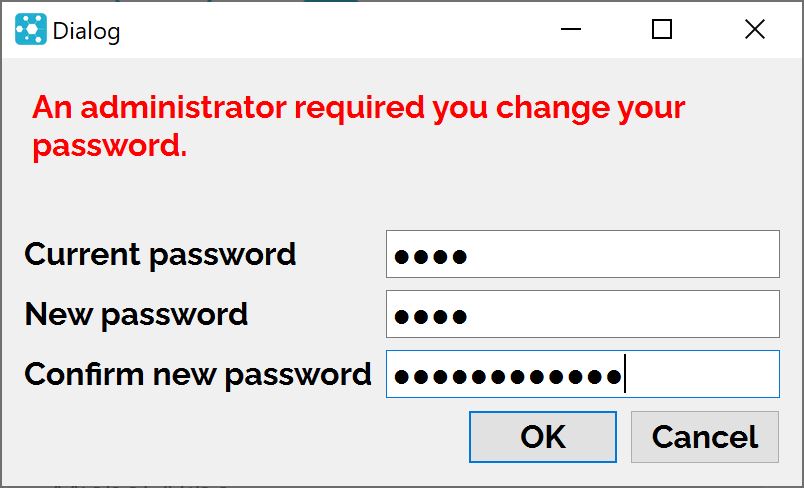Image resolution: width=804 pixels, height=488 pixels.
Task: Click the 'Current password' label
Action: [160, 255]
